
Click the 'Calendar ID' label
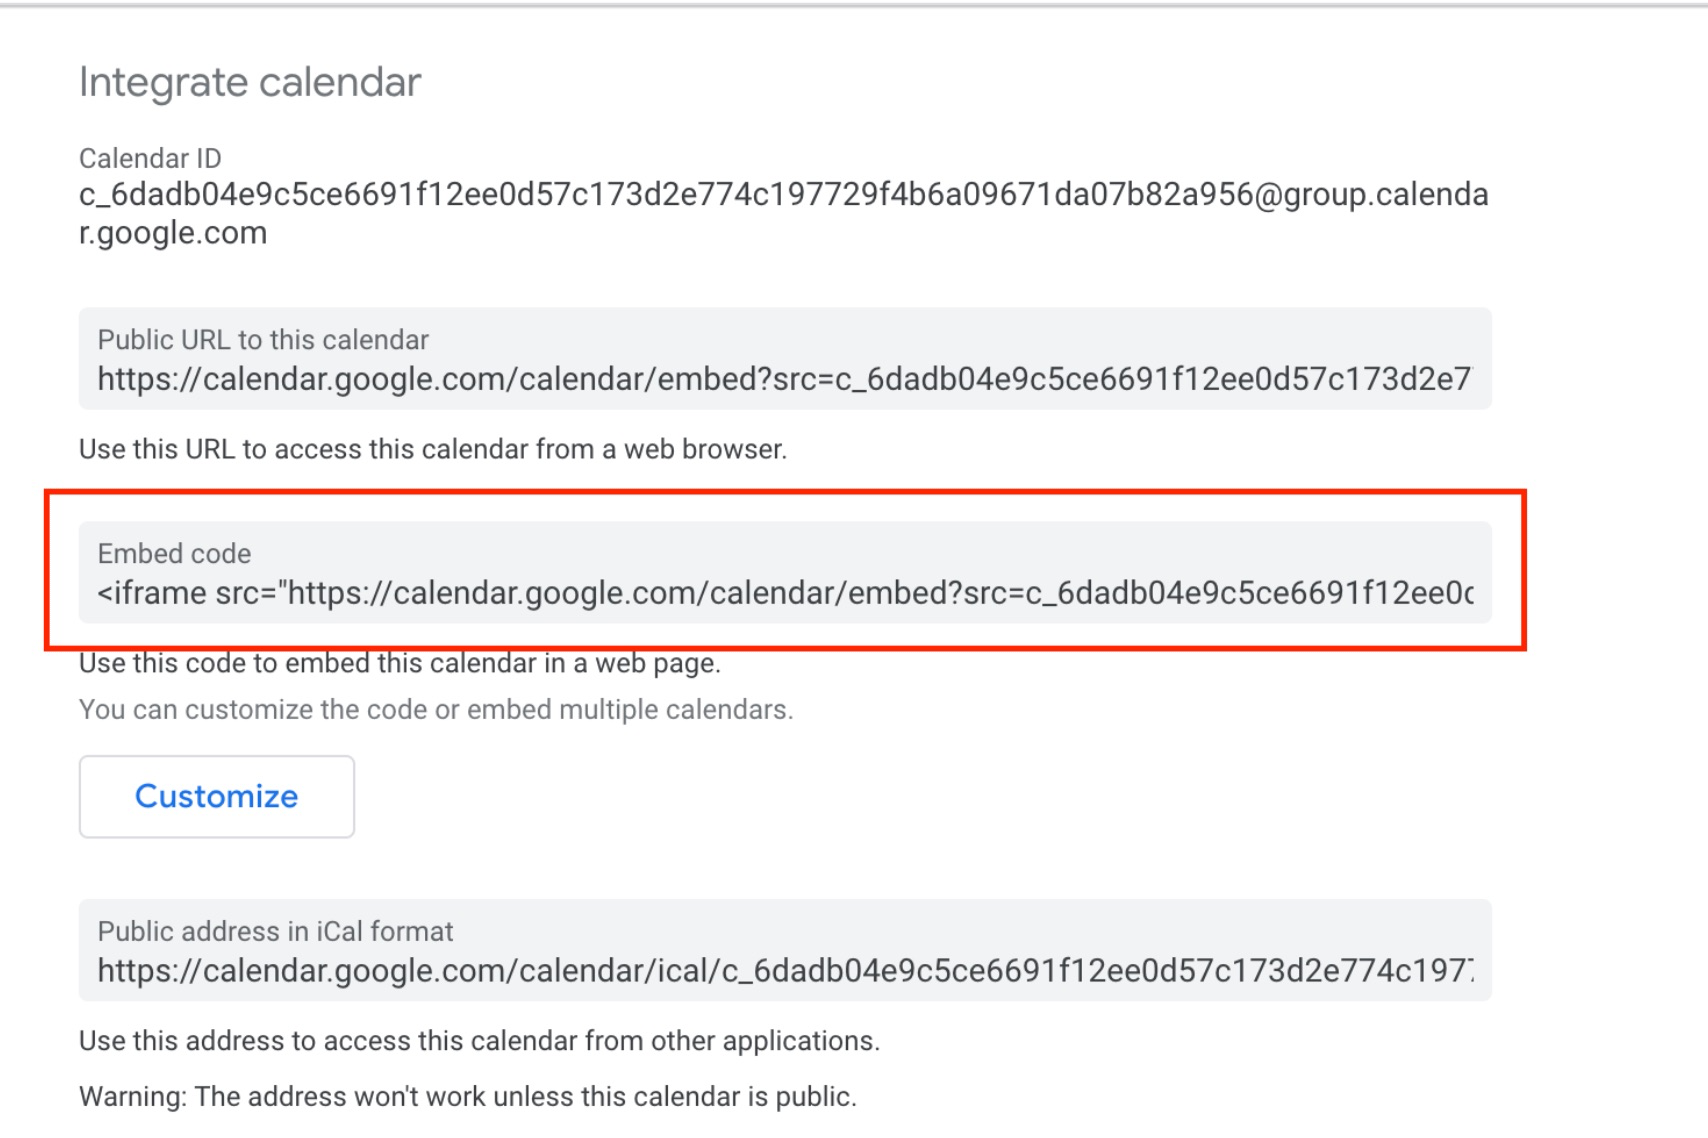150,158
